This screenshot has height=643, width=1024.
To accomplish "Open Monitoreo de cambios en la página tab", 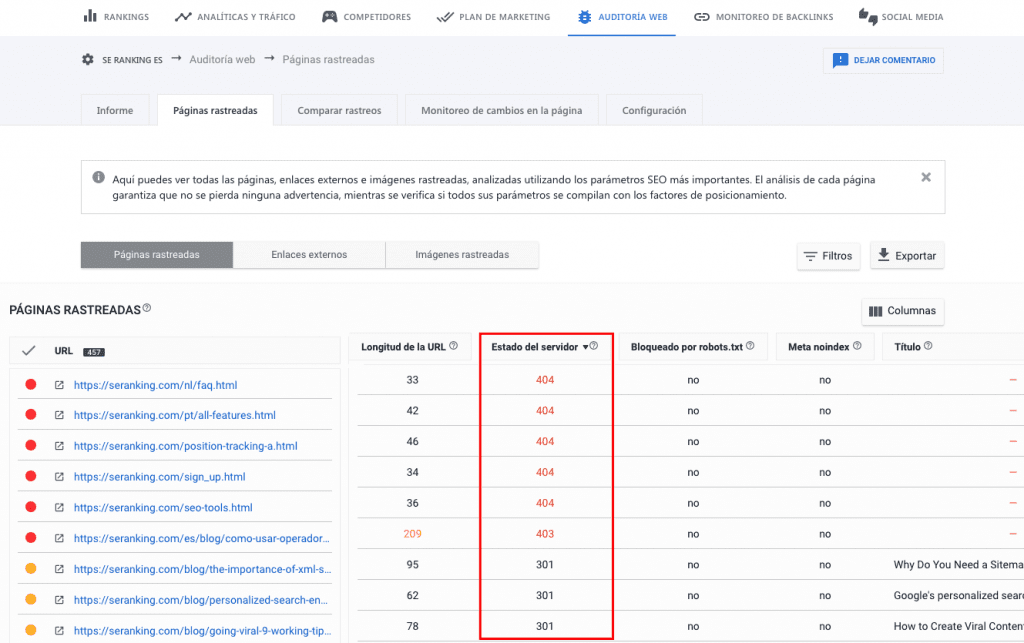I will [501, 110].
